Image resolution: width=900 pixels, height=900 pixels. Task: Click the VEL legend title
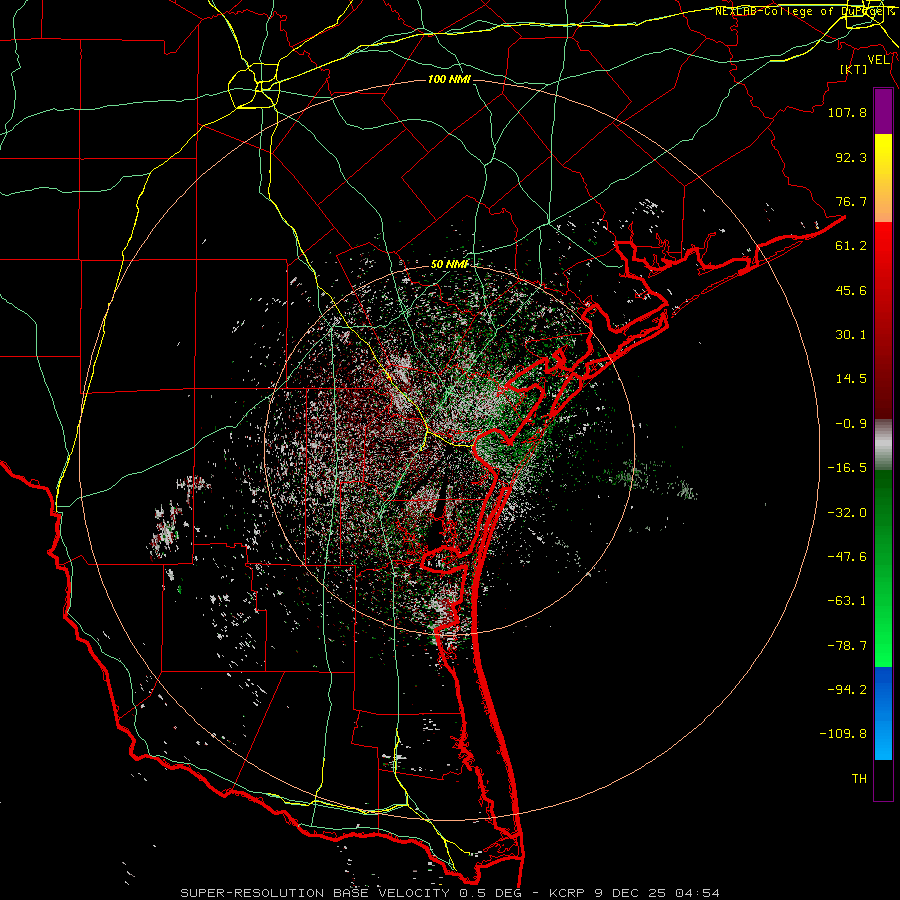(x=878, y=60)
